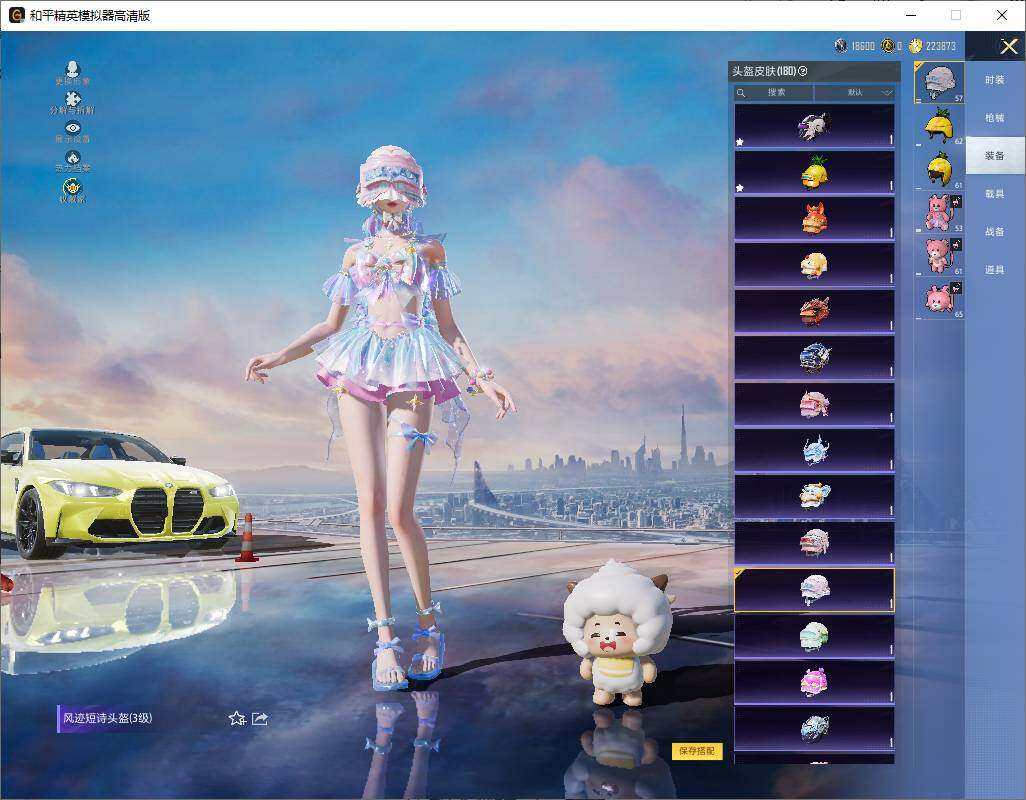
Task: Select the purple-white dragon helmet skin
Action: tap(814, 126)
